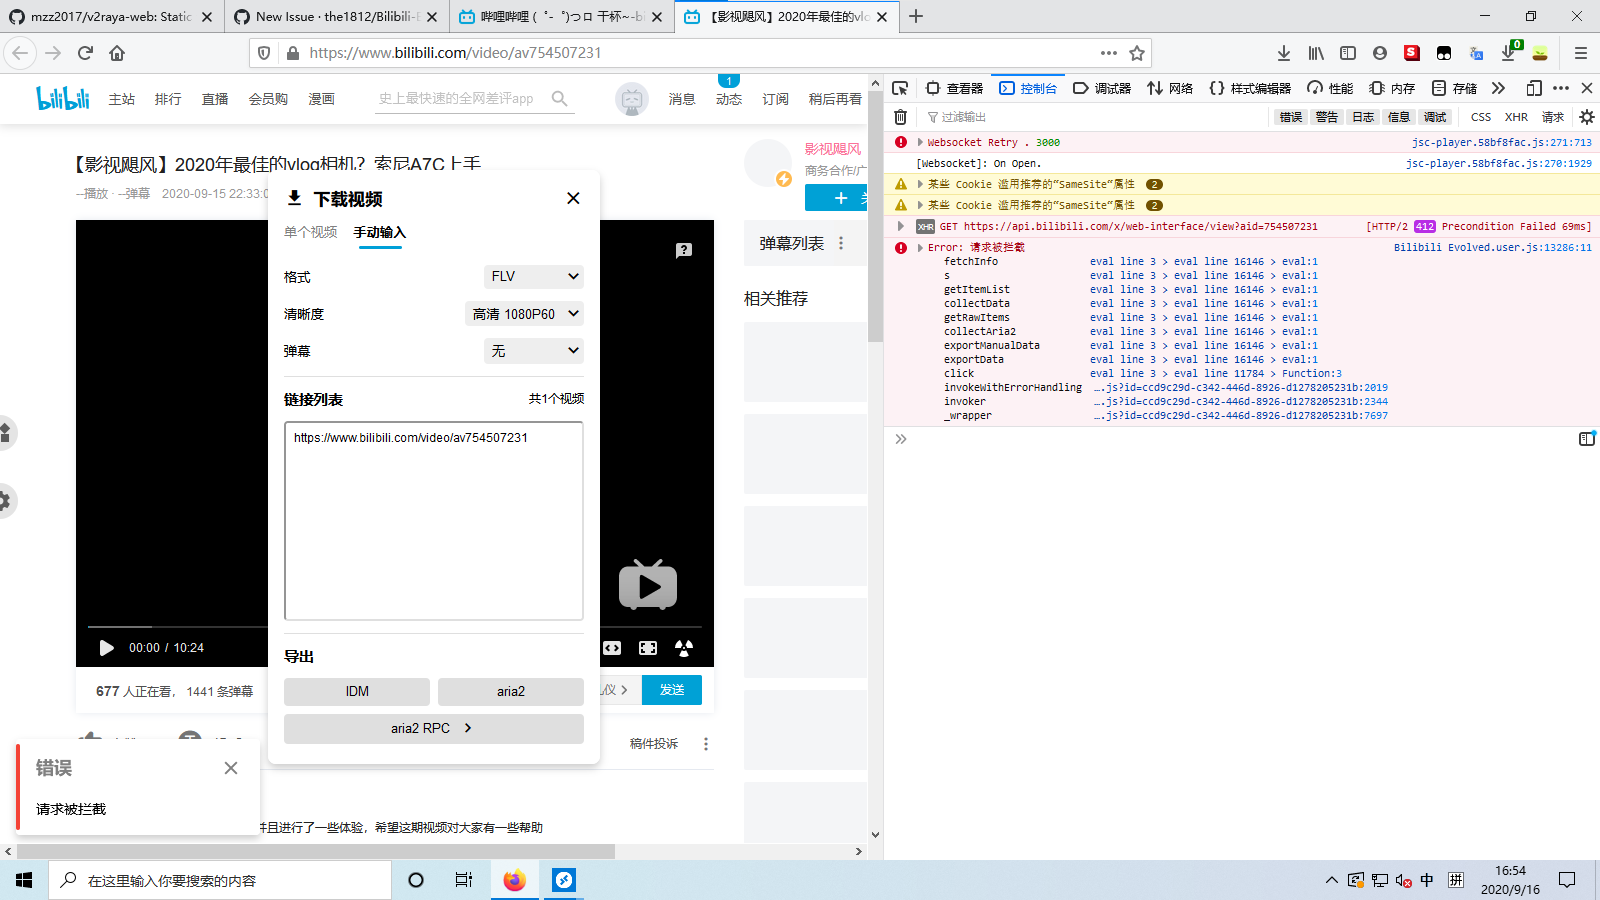Toggle the XHR console filter
This screenshot has height=900, width=1600.
[1516, 117]
